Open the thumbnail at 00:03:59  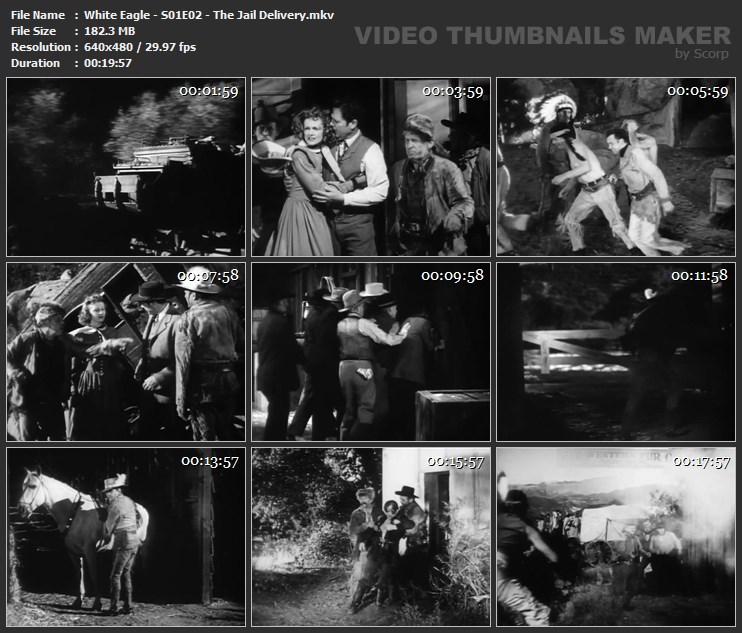coord(371,167)
